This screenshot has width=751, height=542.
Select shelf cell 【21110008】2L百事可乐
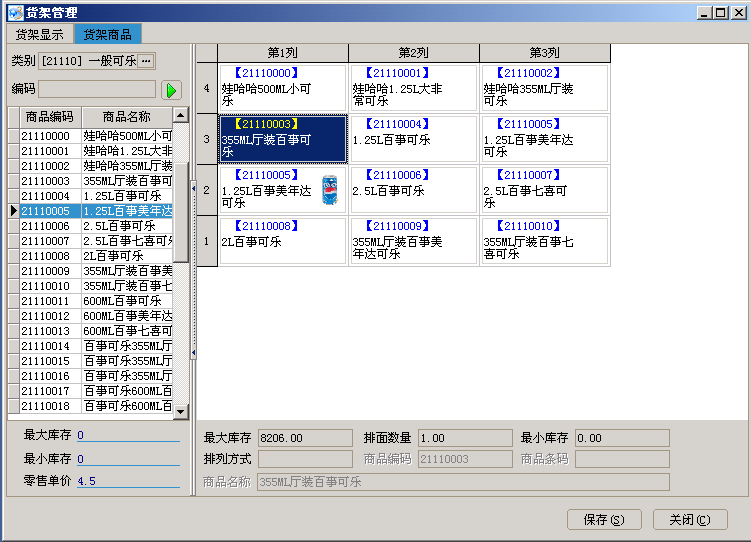pos(283,241)
